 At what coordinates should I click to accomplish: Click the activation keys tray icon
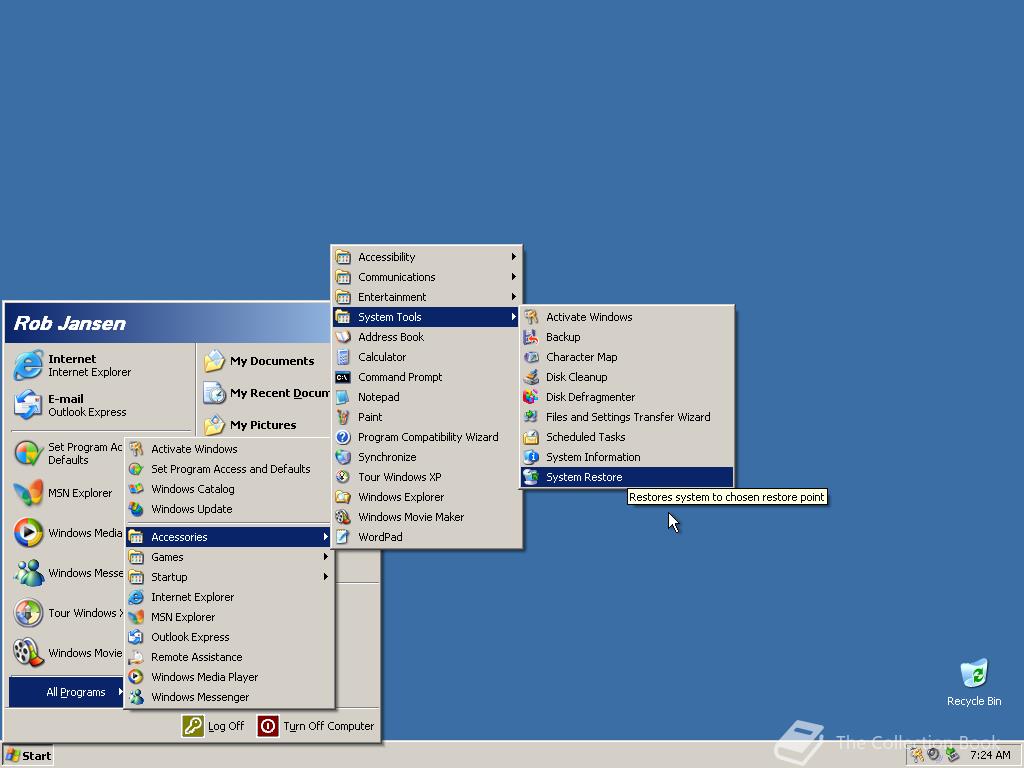click(x=918, y=756)
